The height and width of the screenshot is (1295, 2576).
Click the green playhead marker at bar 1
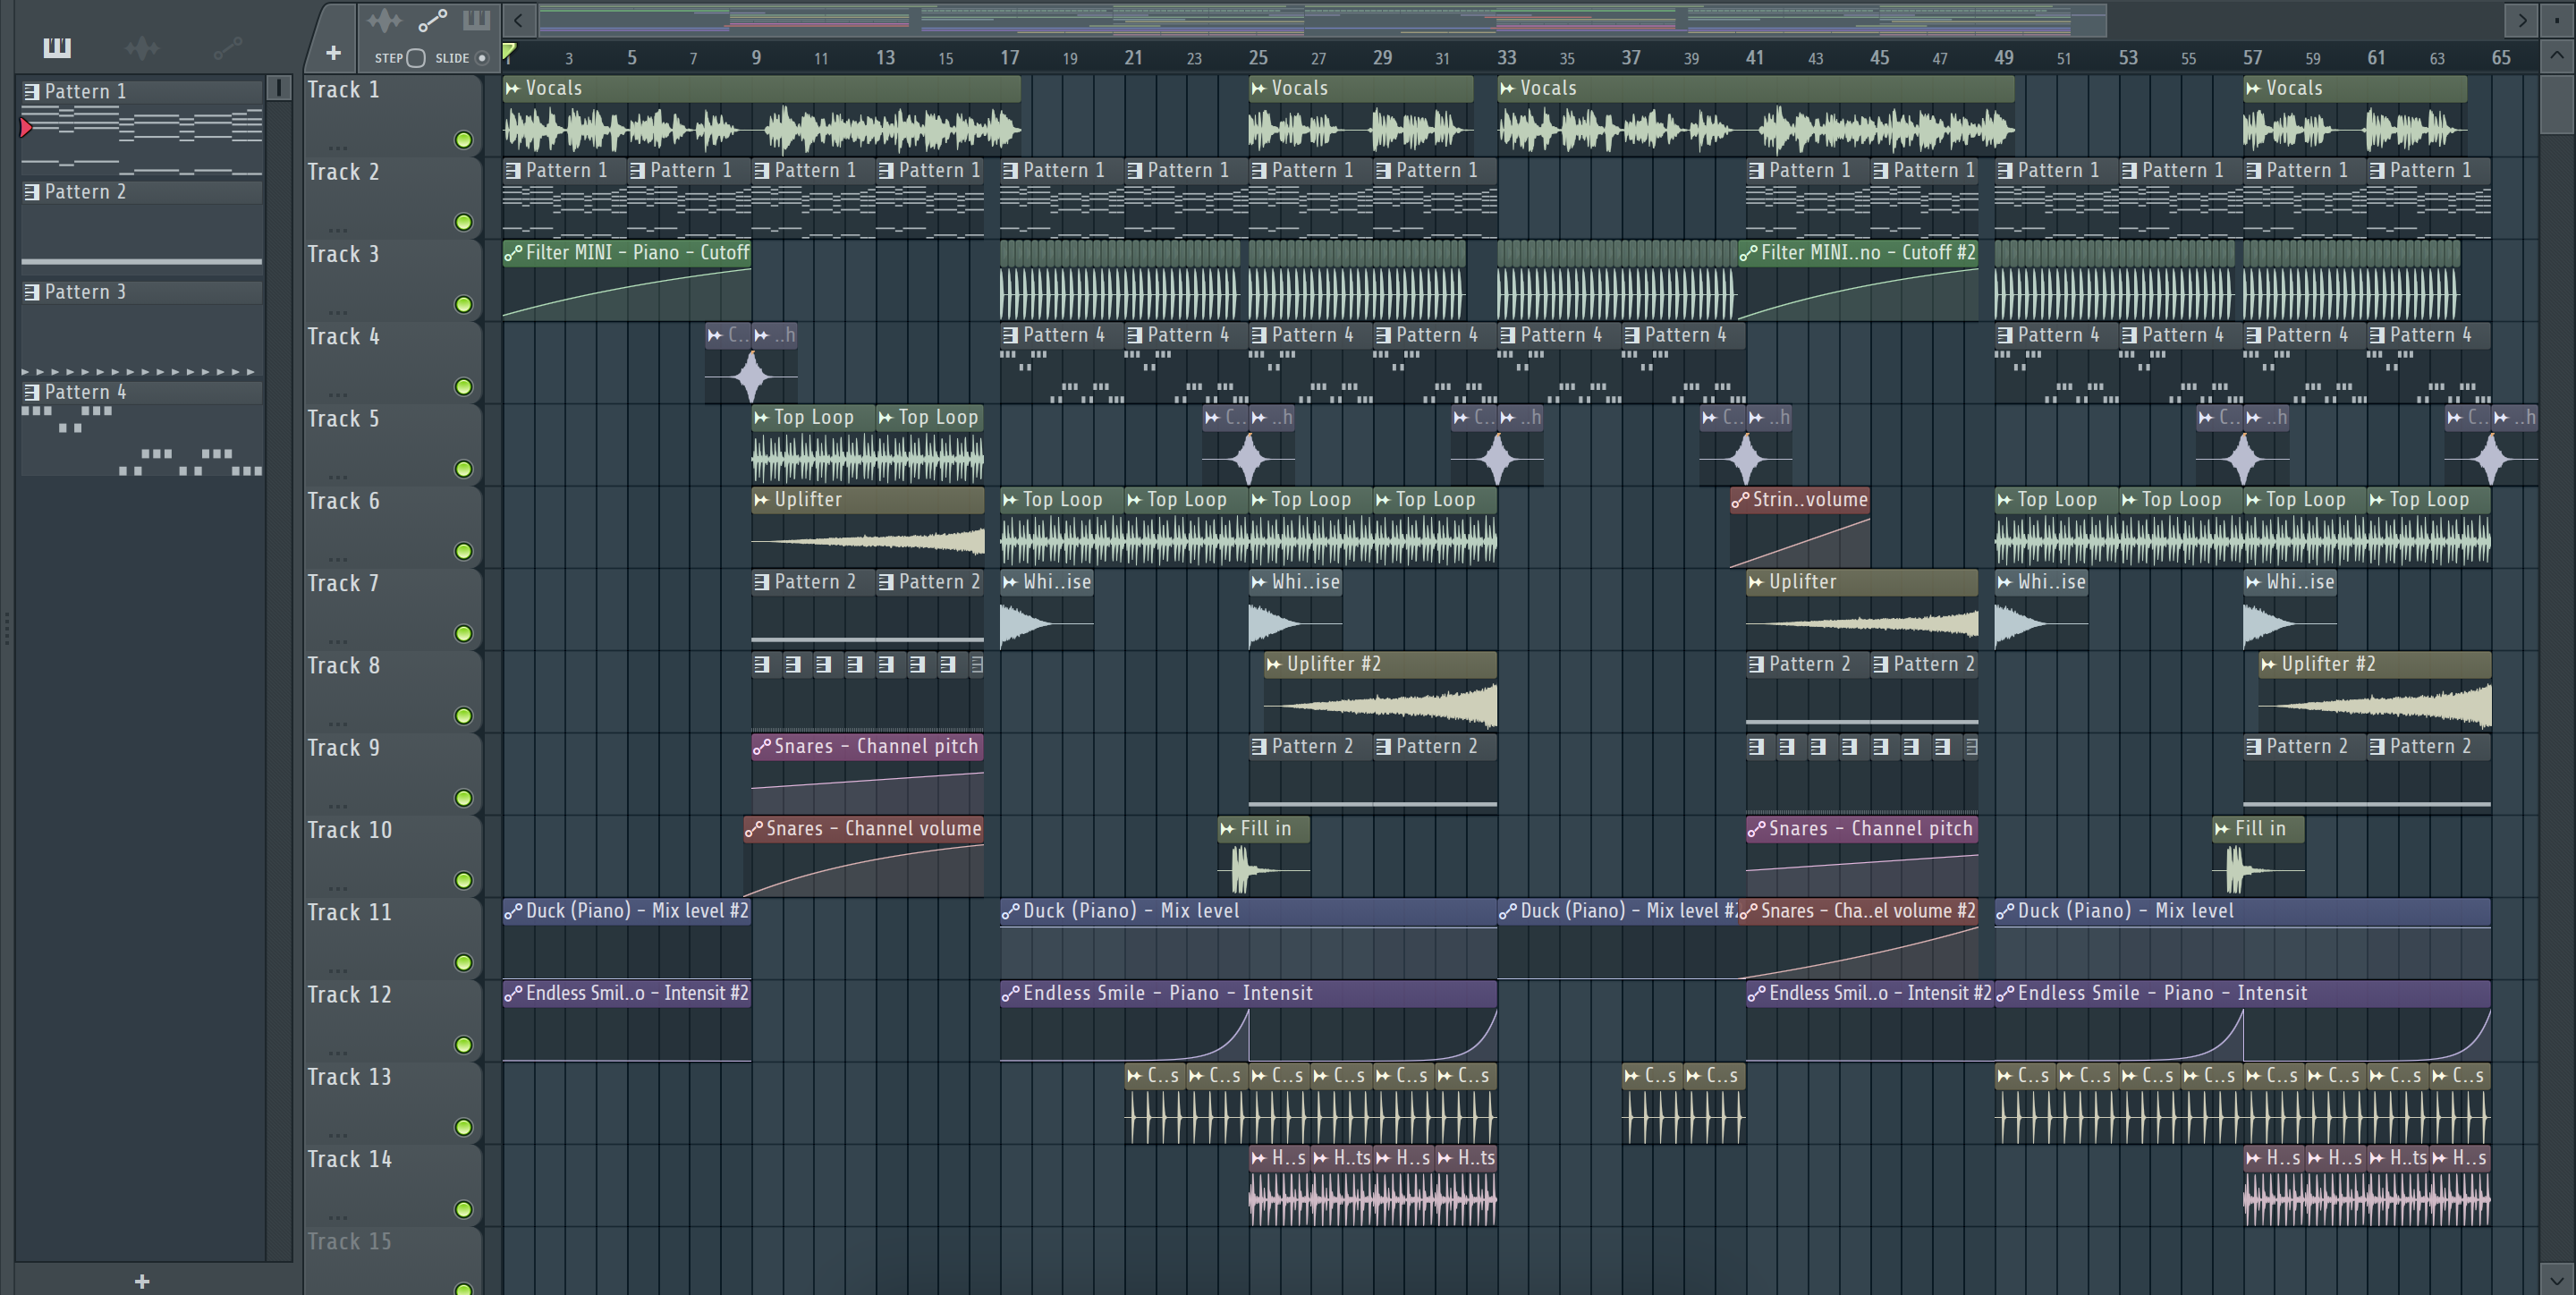(x=509, y=52)
